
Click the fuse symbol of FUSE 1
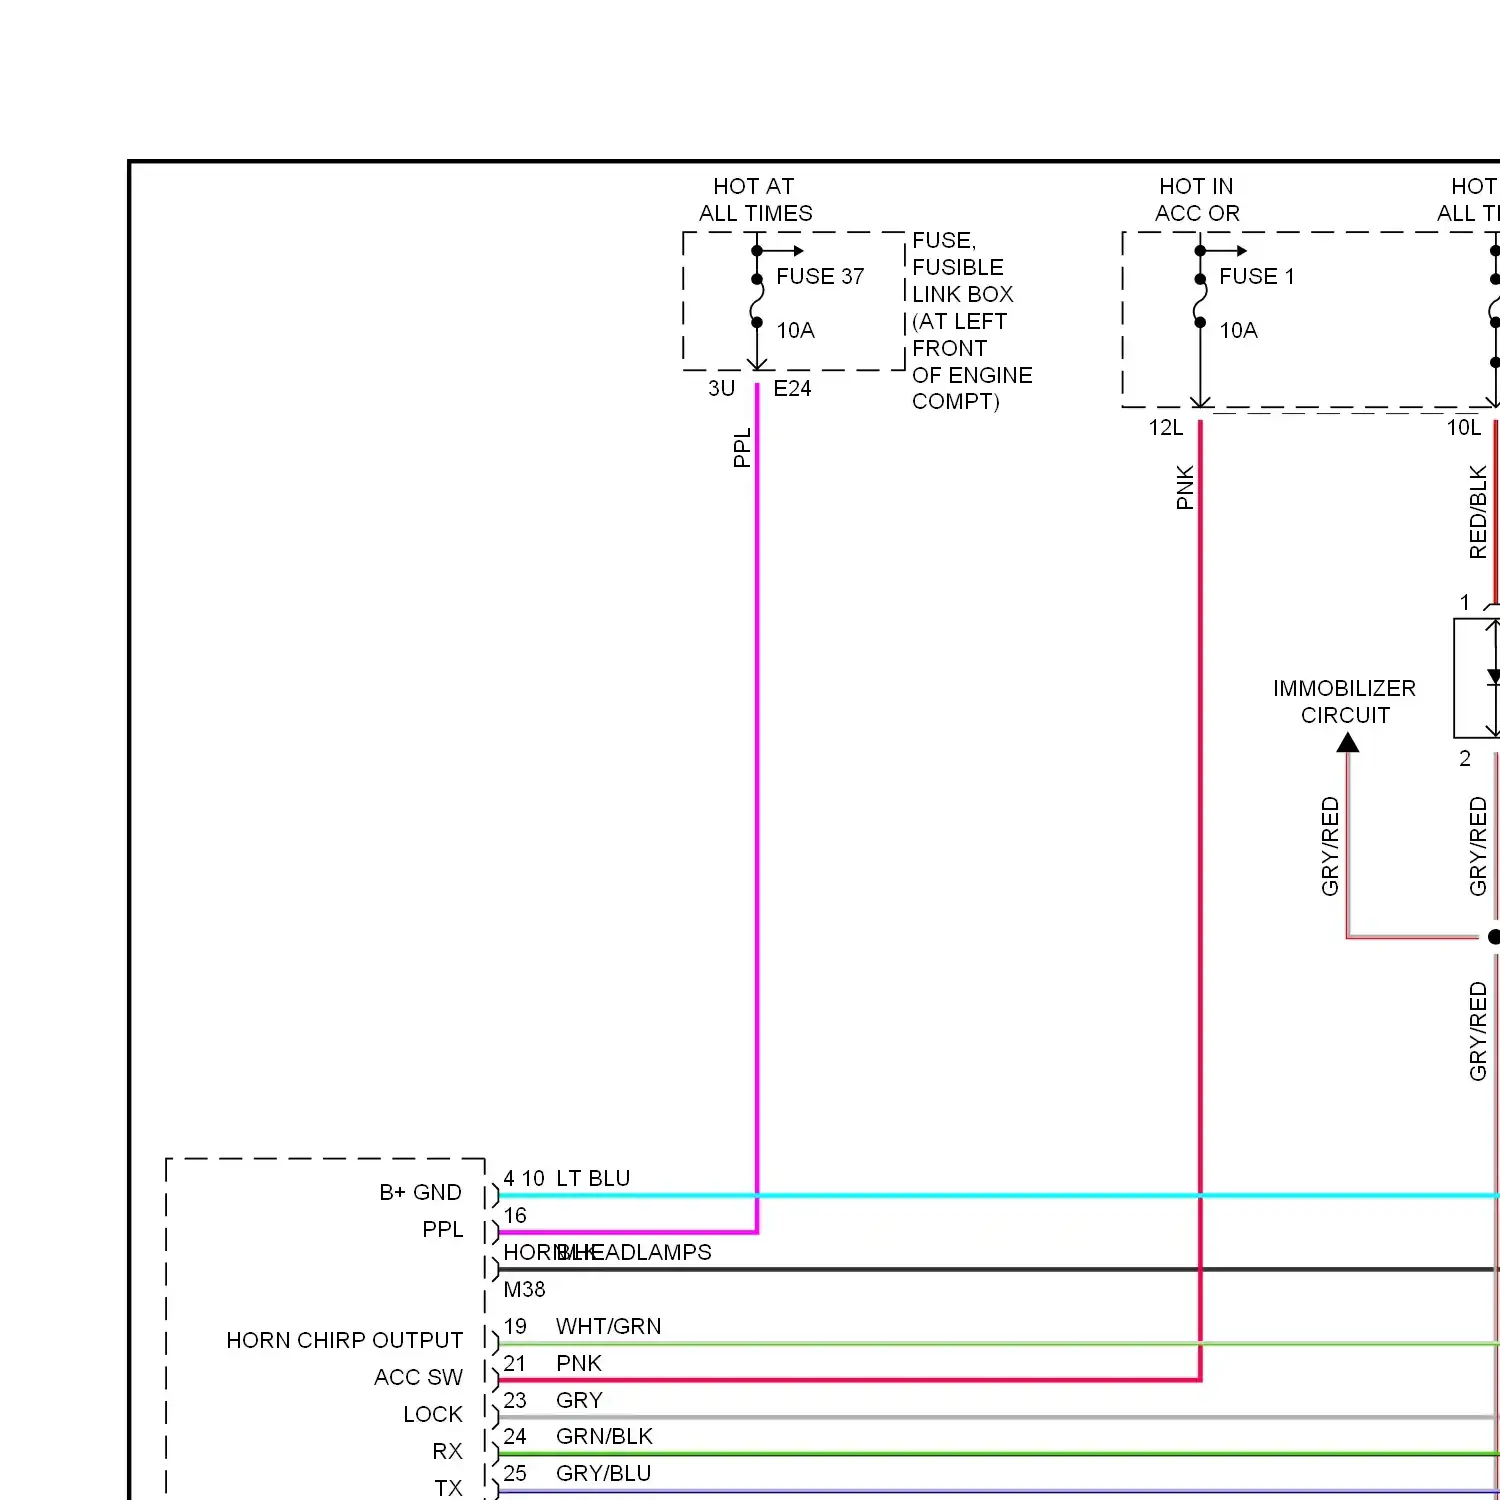[x=1199, y=301]
